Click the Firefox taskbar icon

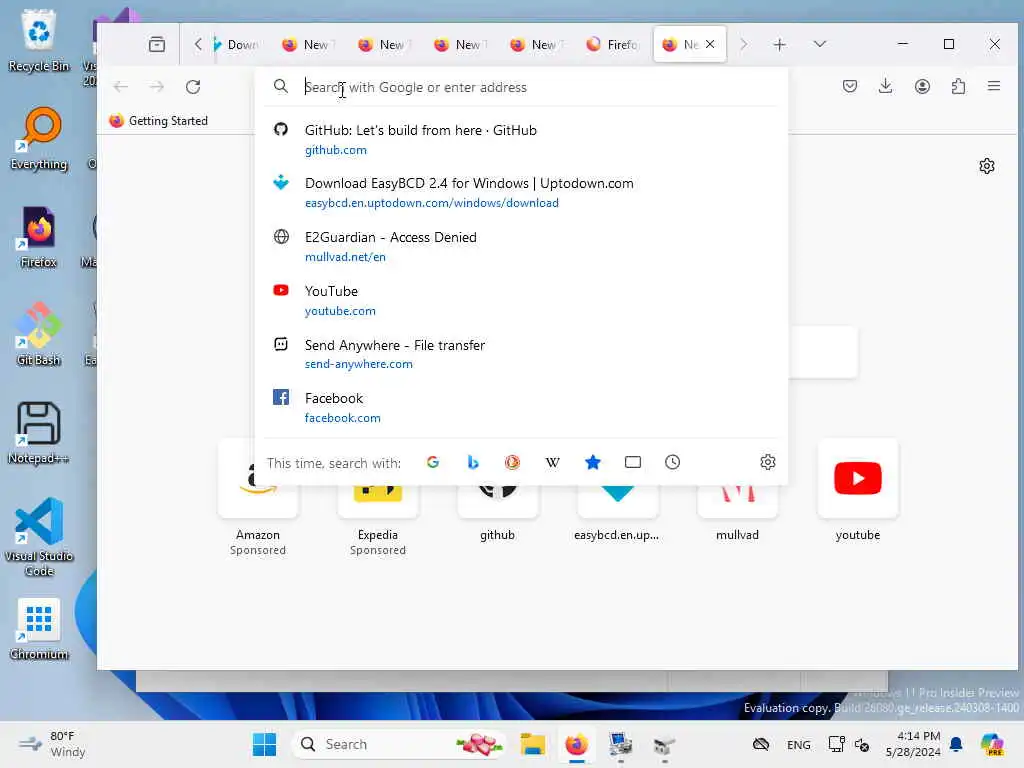click(577, 744)
